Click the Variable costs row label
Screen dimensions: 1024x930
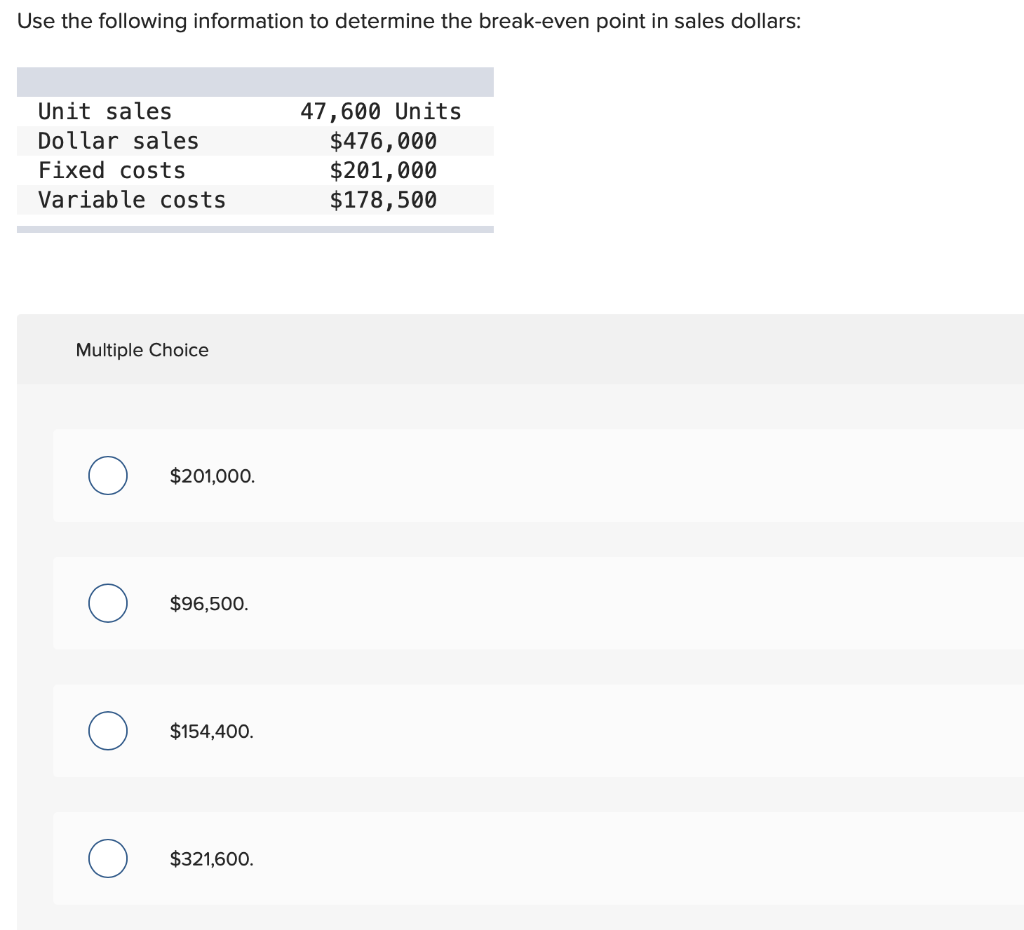132,200
